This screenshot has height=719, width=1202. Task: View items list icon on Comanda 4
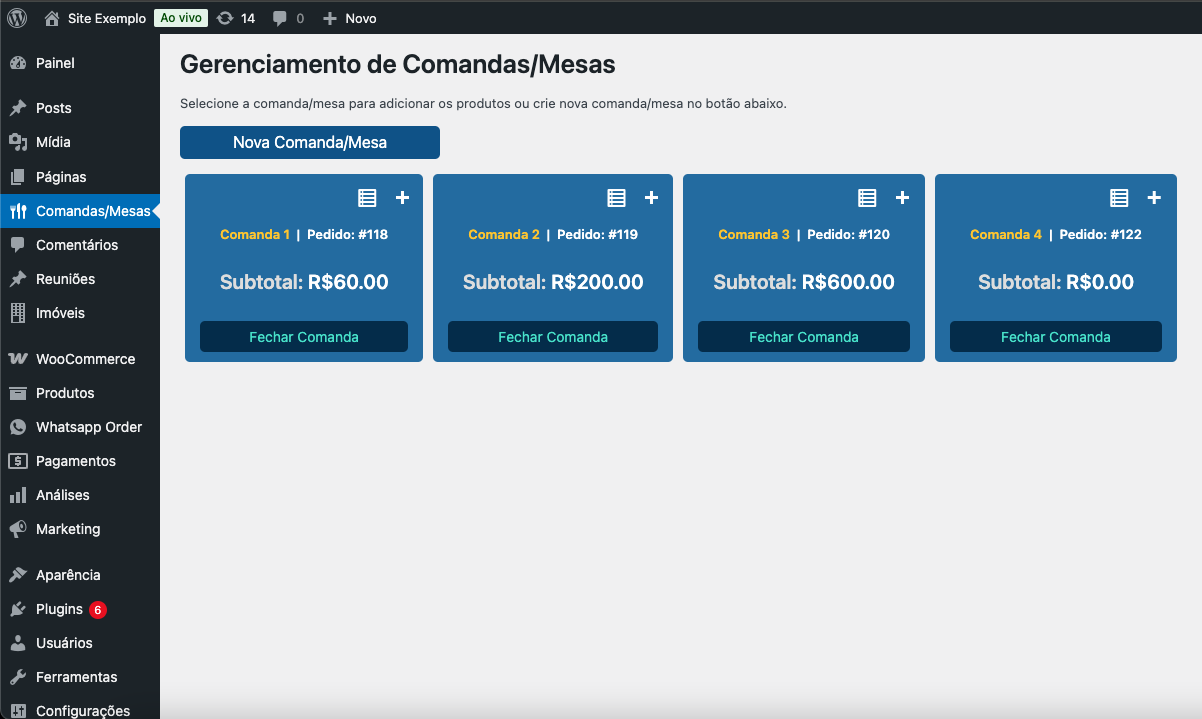point(1119,198)
